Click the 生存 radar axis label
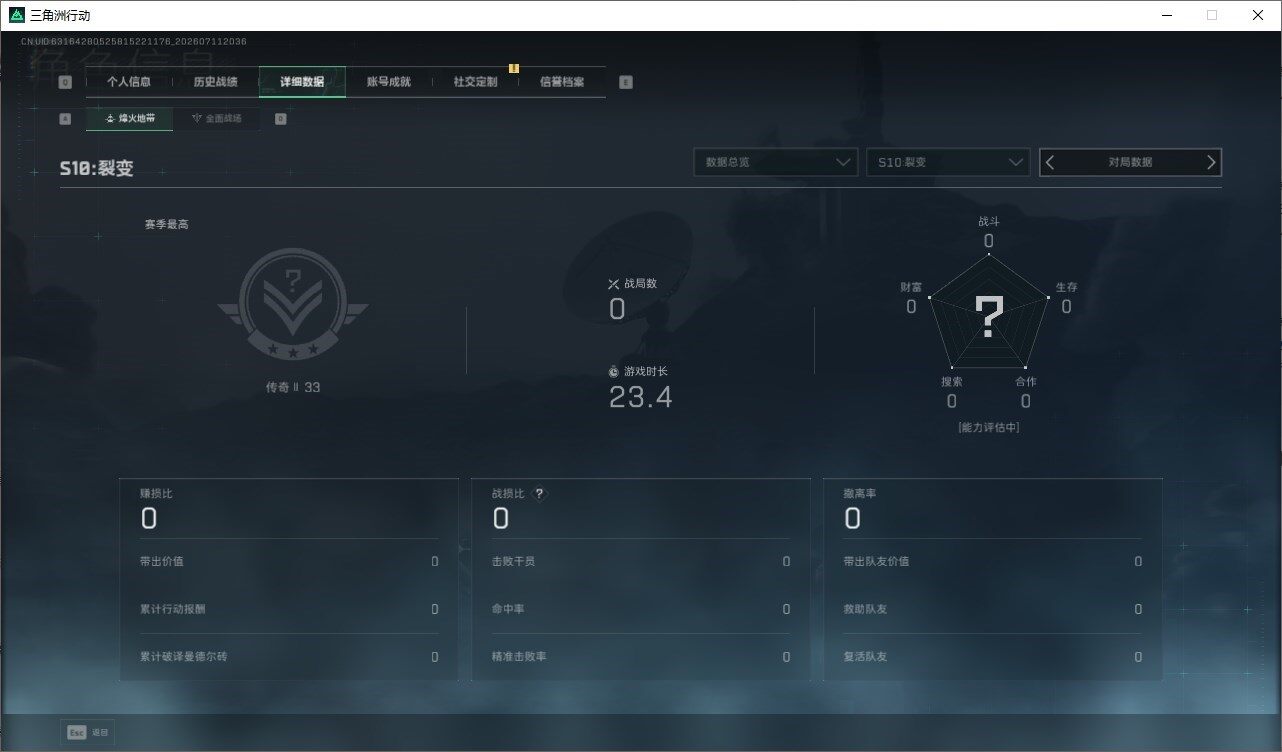Viewport: 1282px width, 752px height. (1066, 287)
